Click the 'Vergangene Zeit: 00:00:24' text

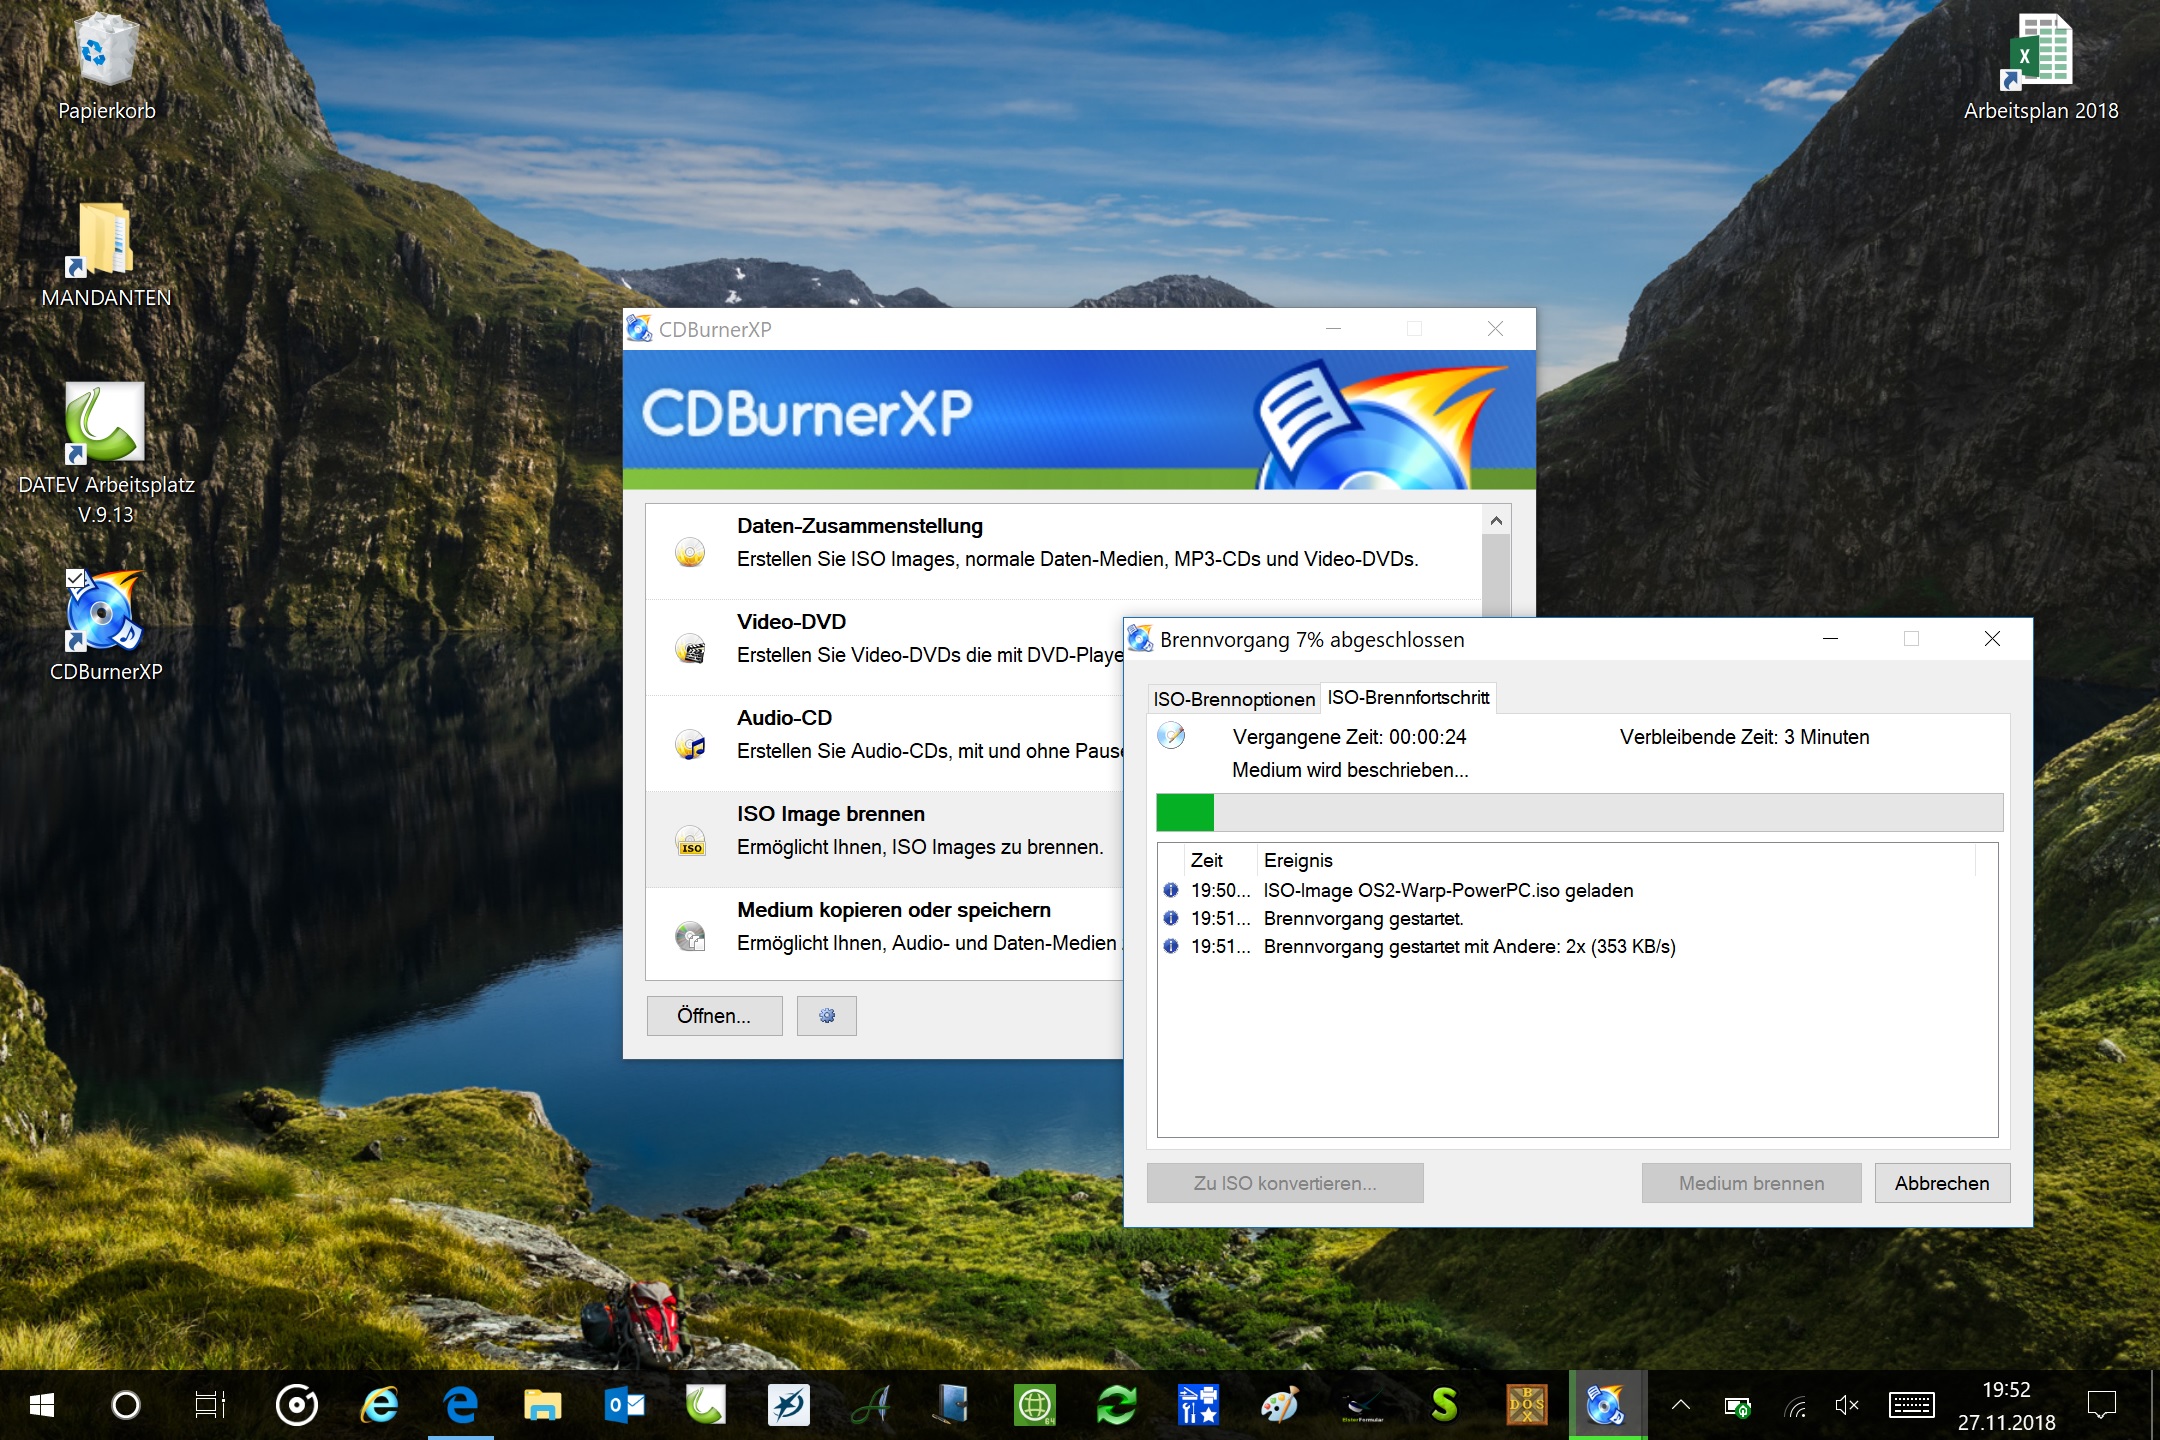1349,737
